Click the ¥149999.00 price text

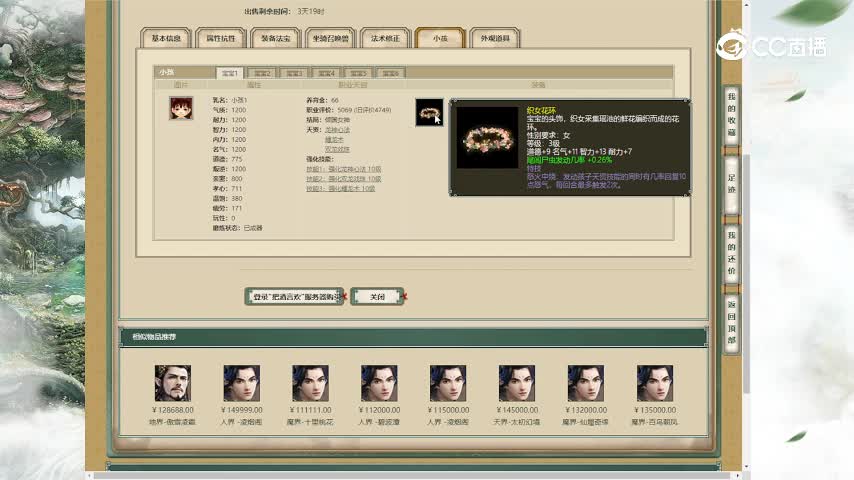coord(242,410)
